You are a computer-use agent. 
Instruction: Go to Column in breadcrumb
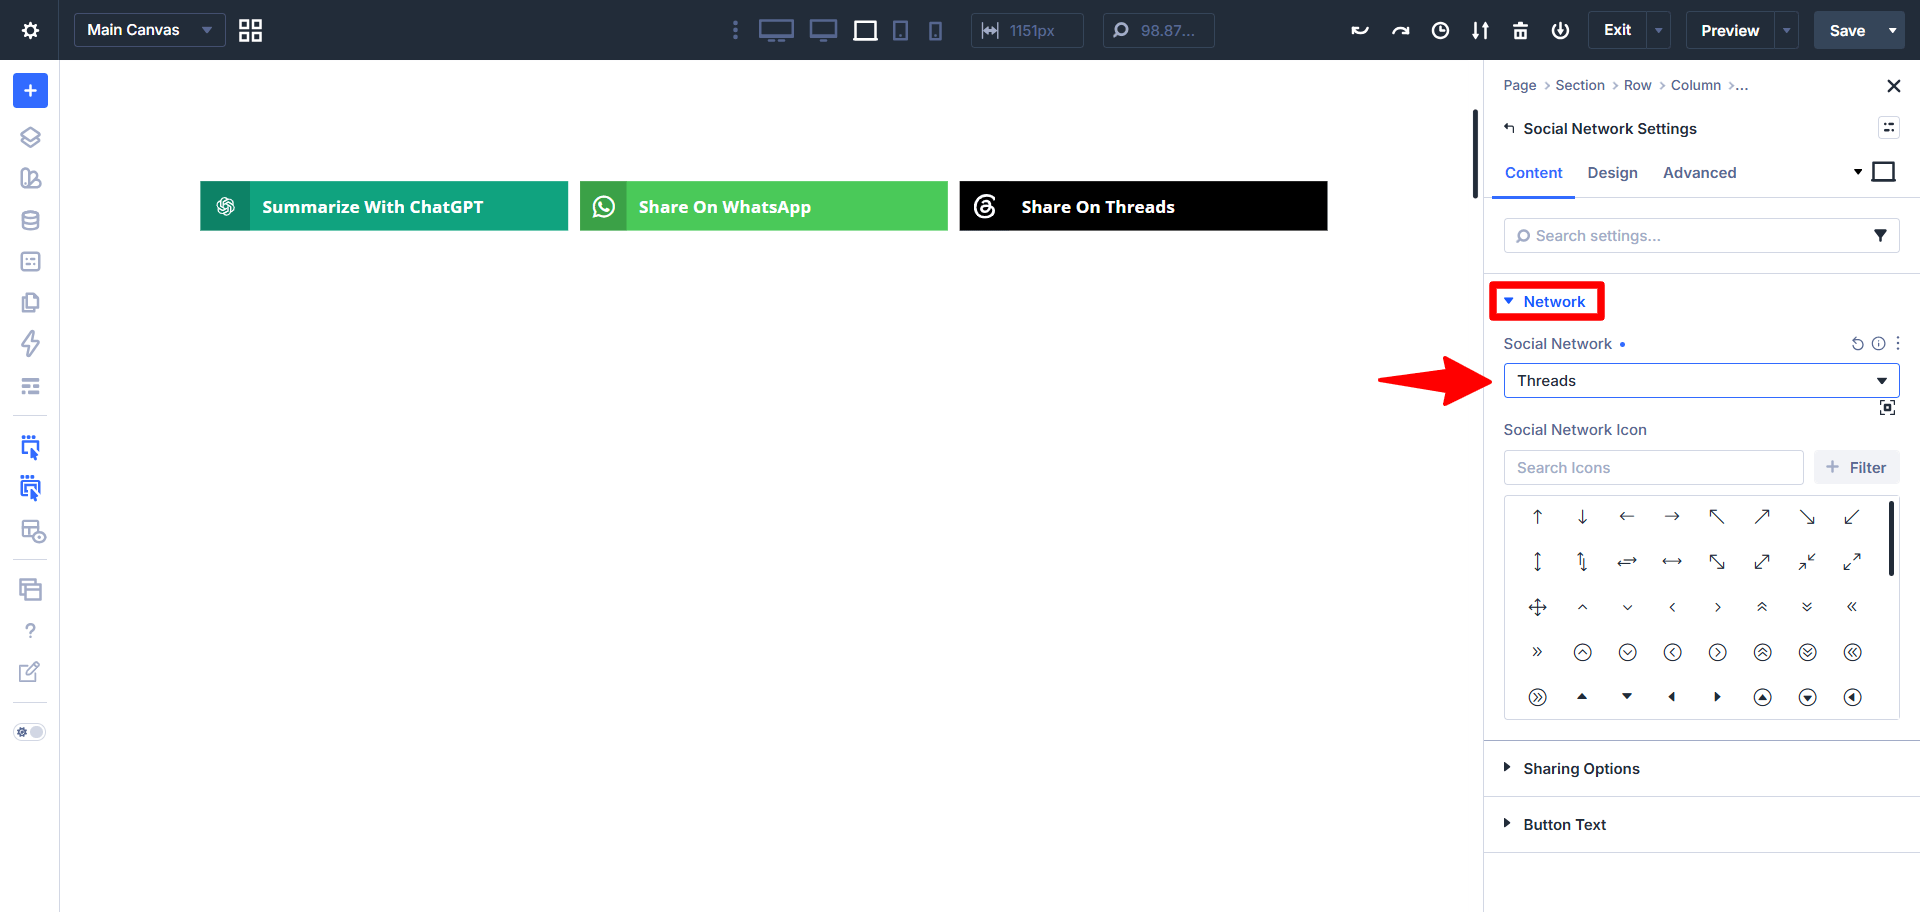[1695, 86]
